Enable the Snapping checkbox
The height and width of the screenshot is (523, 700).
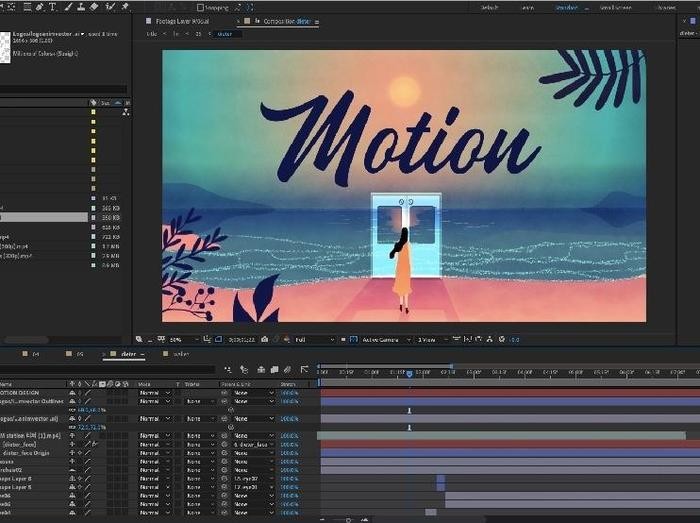point(200,7)
